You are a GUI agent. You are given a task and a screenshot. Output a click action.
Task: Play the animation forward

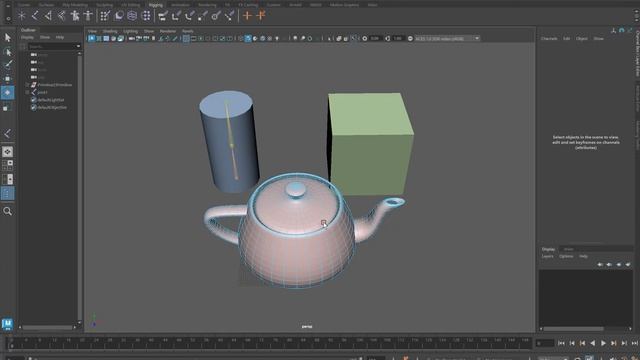(603, 344)
